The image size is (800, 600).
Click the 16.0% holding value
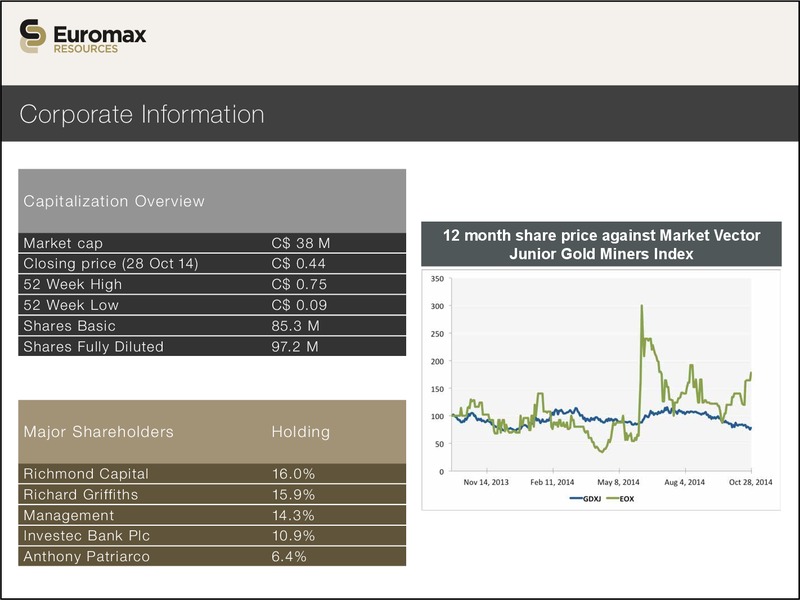pyautogui.click(x=293, y=474)
